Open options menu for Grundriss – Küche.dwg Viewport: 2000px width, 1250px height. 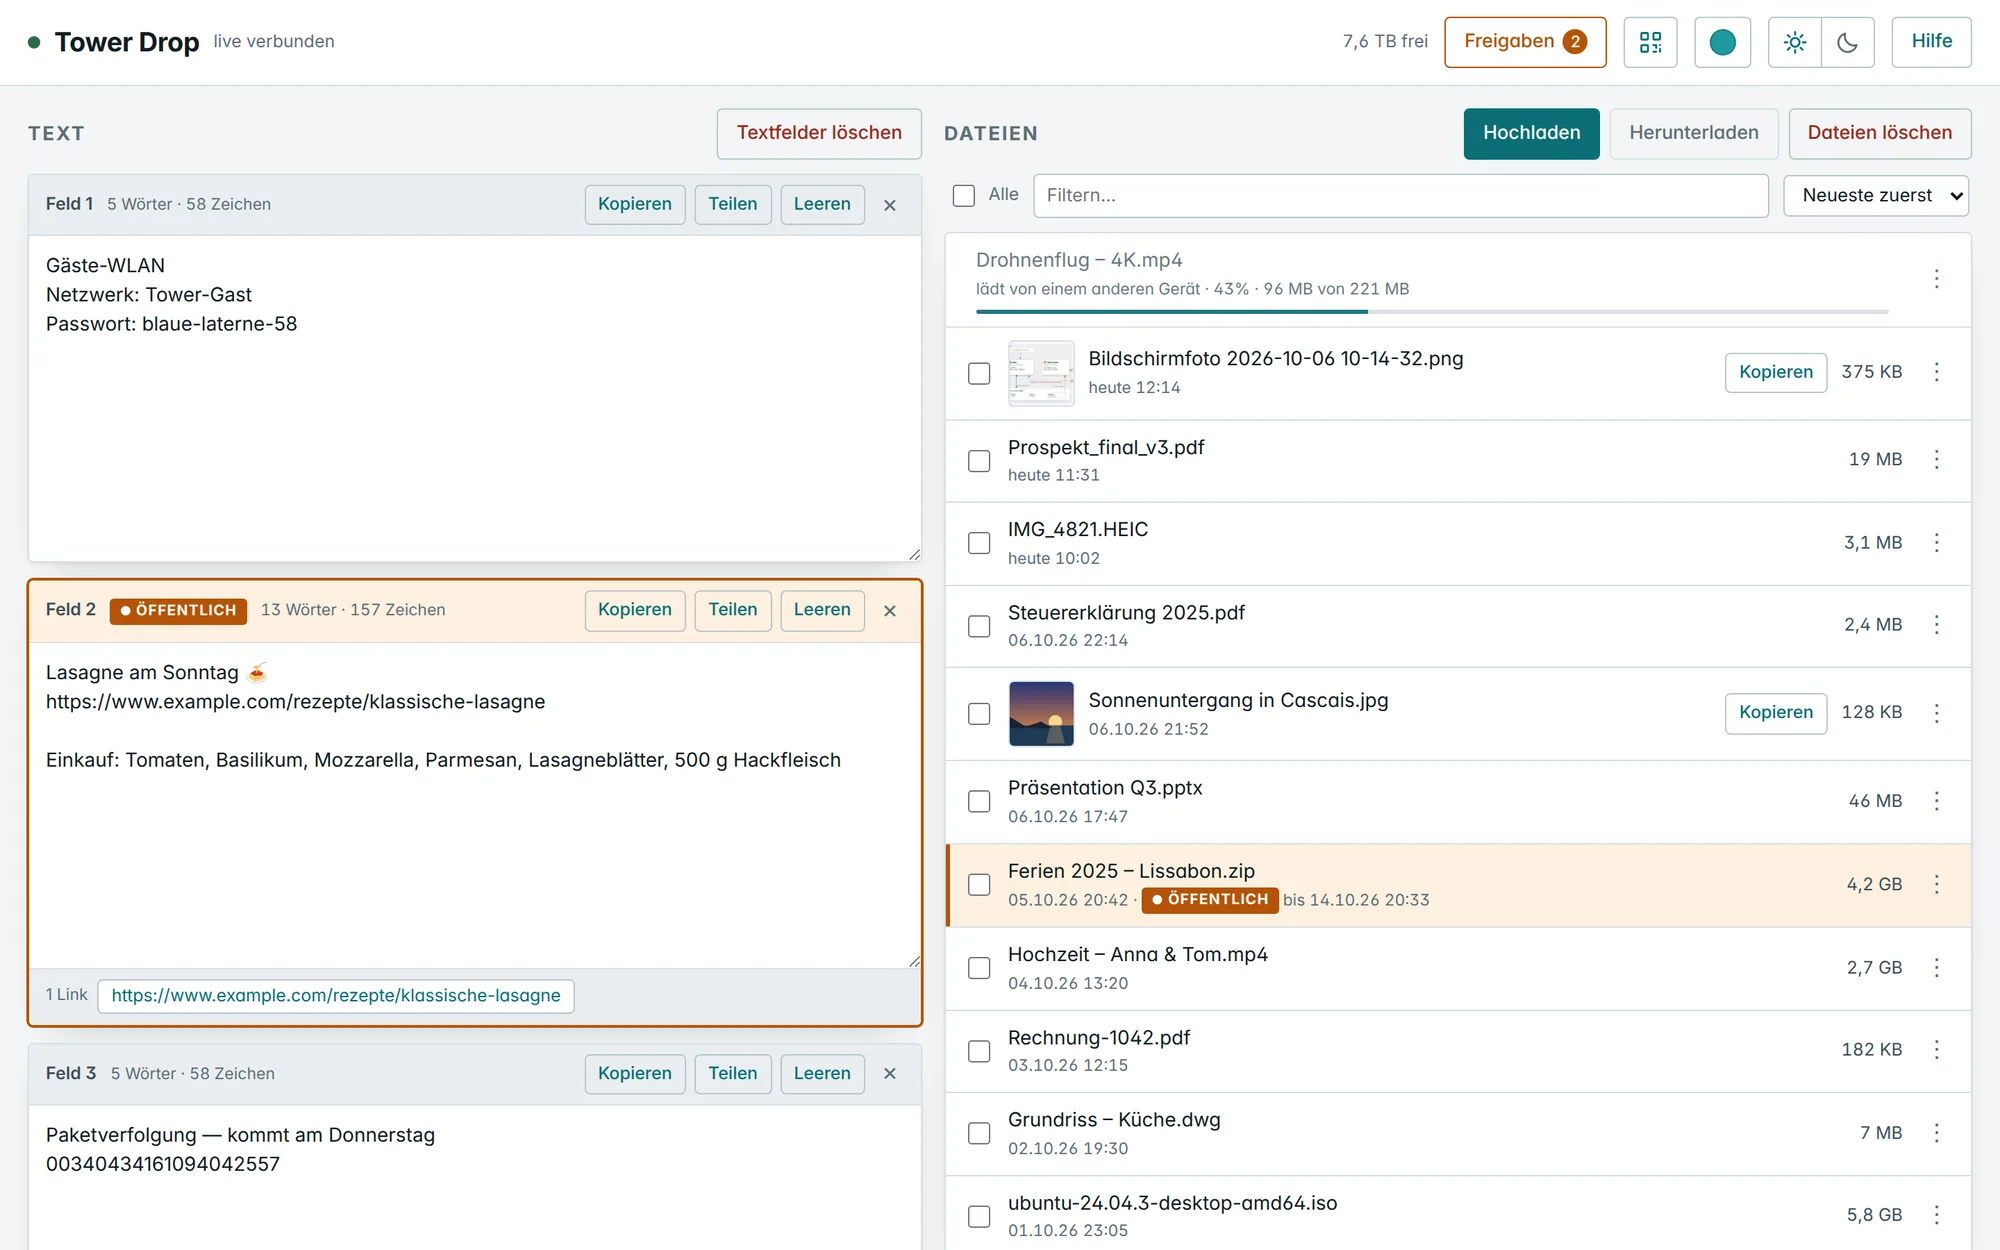[1937, 1133]
